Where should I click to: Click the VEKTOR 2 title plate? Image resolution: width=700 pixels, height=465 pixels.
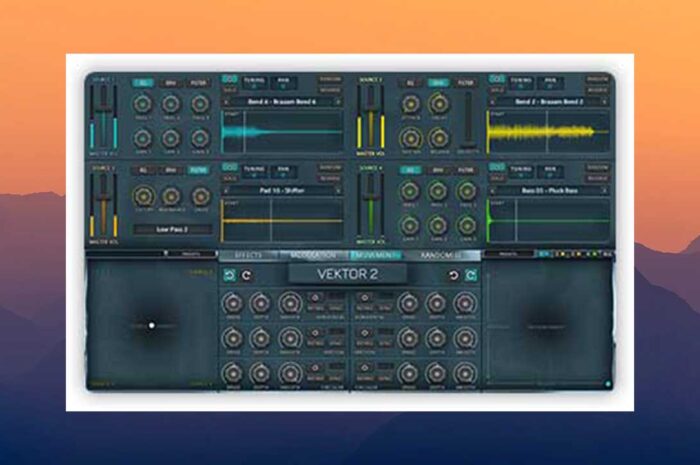[x=348, y=274]
